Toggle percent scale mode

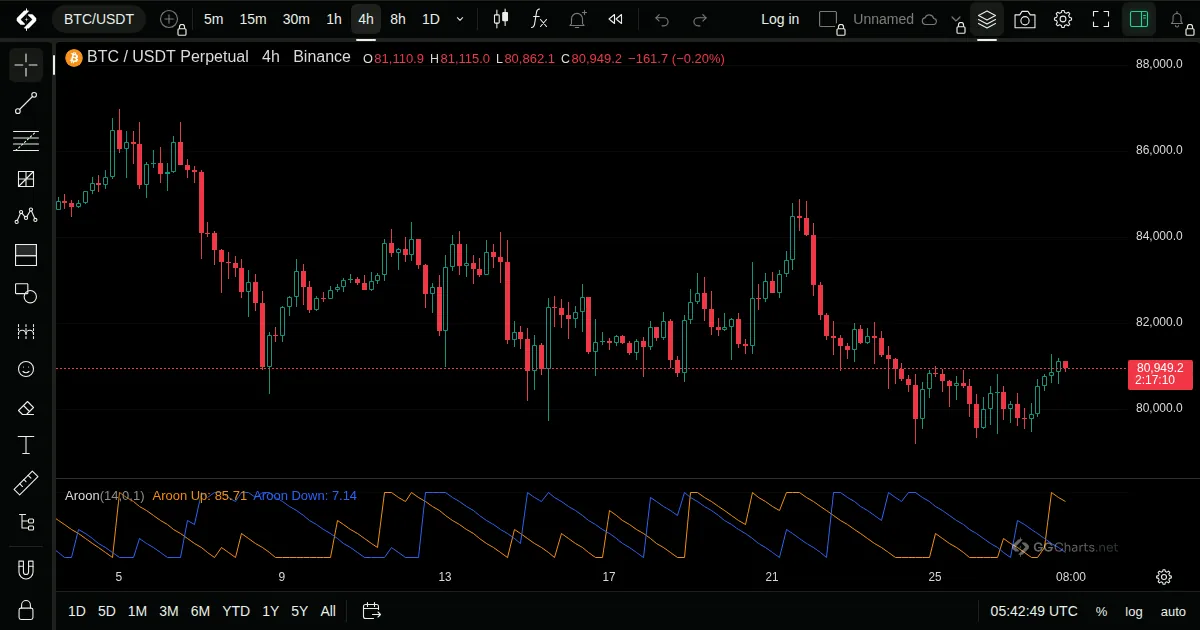1101,611
